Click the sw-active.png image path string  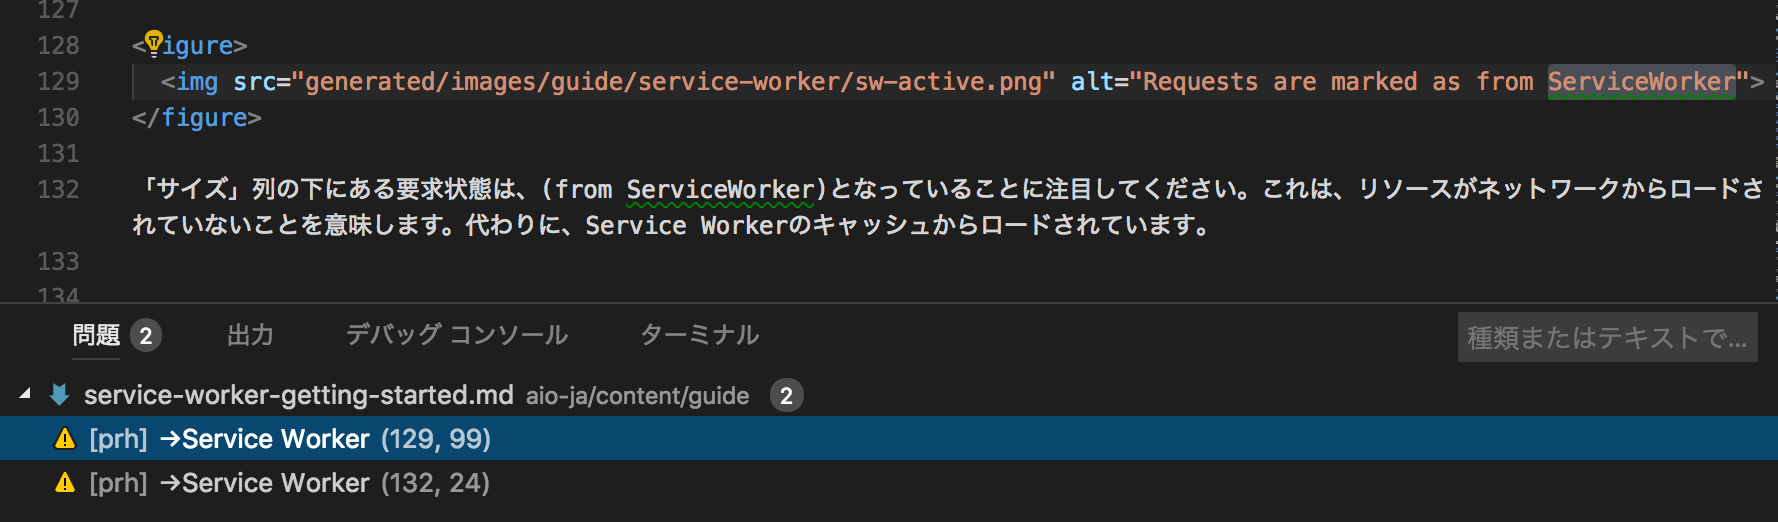point(673,81)
